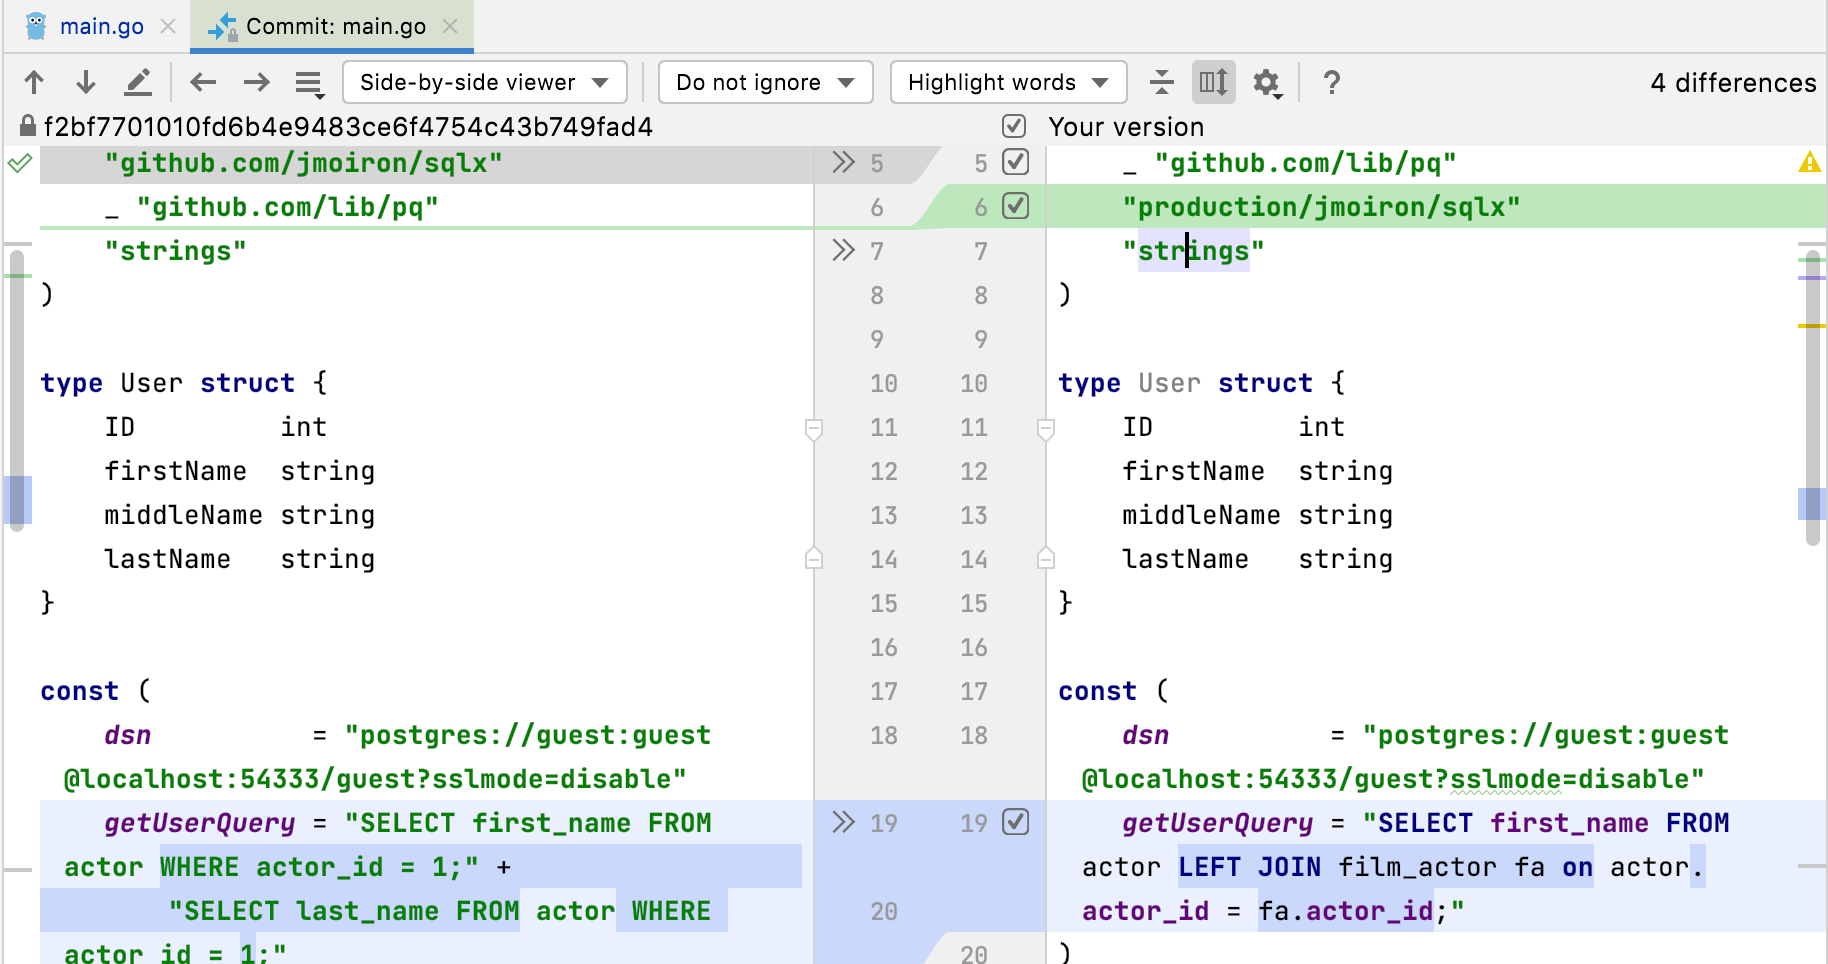The width and height of the screenshot is (1828, 964).
Task: Compare the next file using the right arrow
Action: [x=256, y=82]
